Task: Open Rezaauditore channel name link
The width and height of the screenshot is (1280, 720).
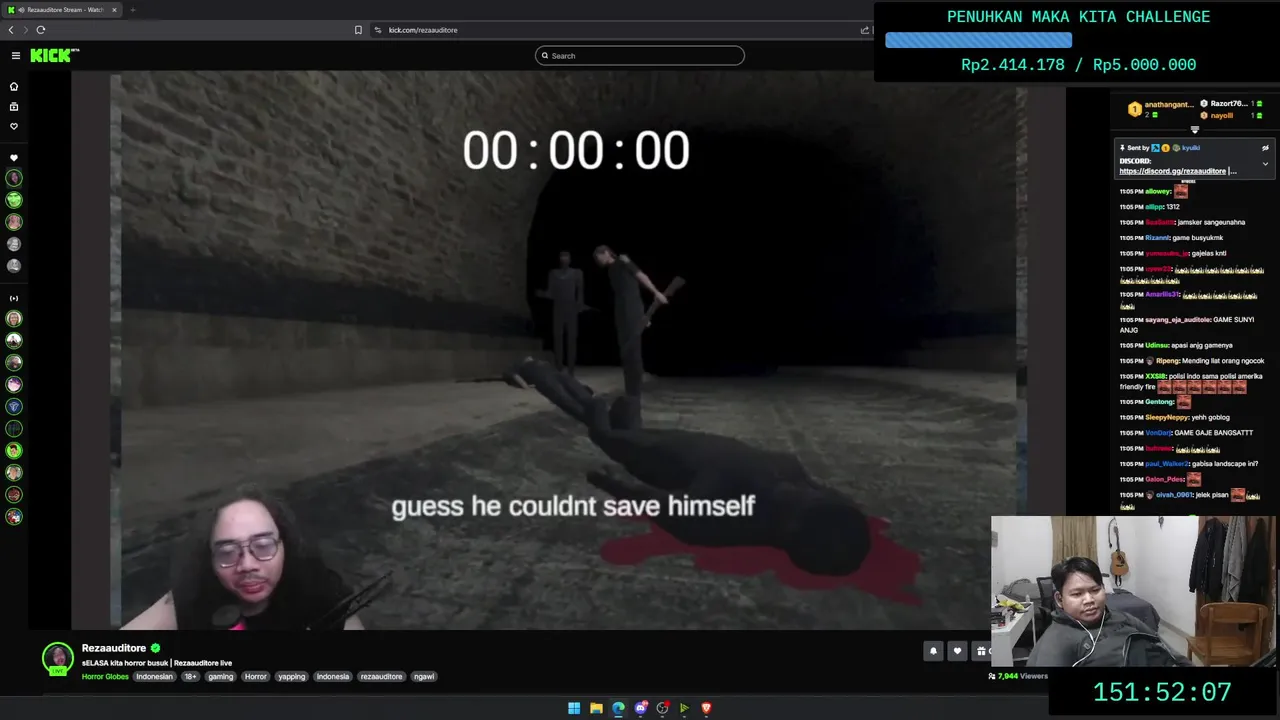Action: point(114,648)
